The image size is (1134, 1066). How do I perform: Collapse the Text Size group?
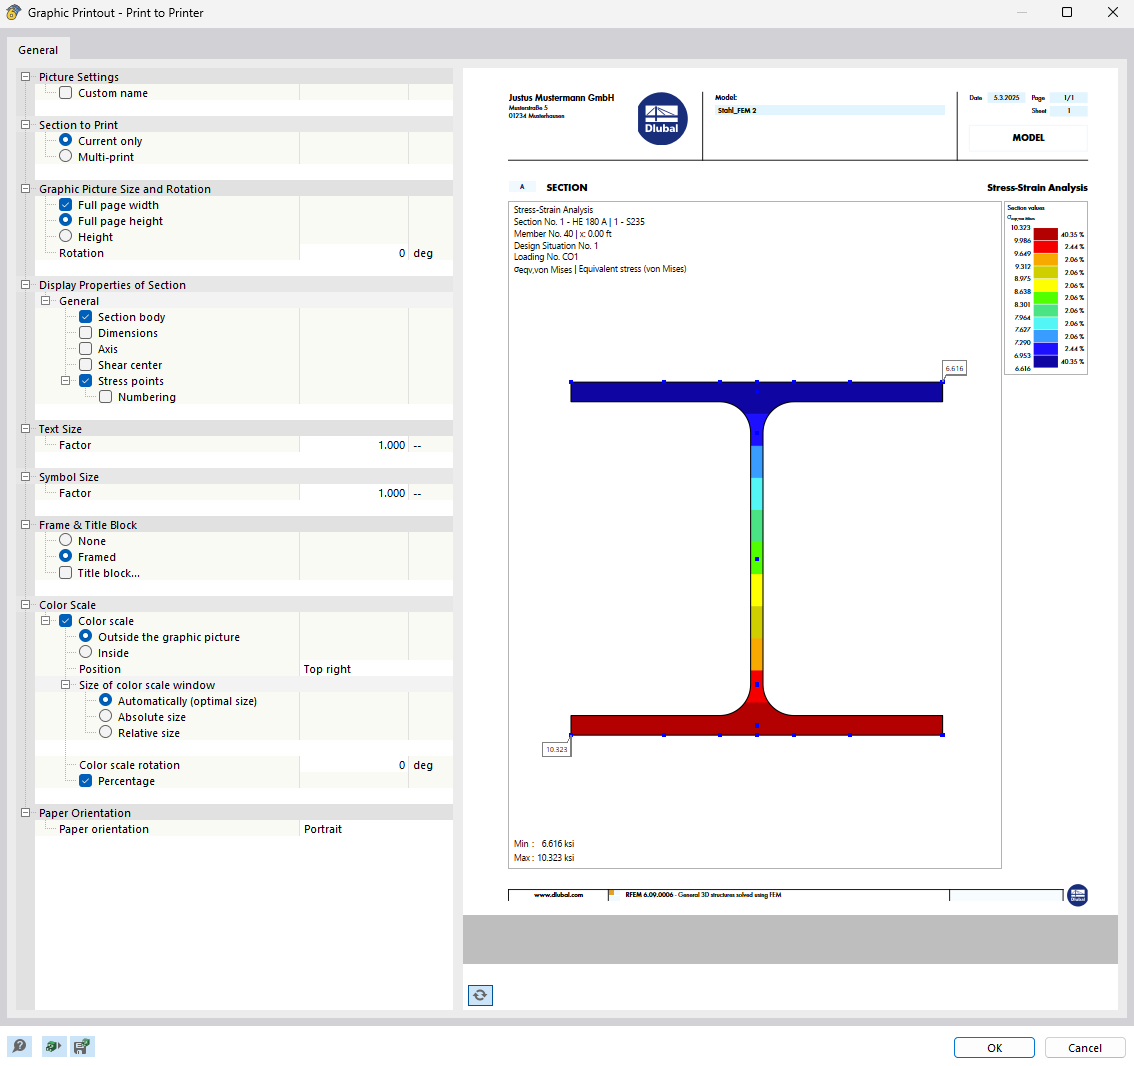click(25, 429)
